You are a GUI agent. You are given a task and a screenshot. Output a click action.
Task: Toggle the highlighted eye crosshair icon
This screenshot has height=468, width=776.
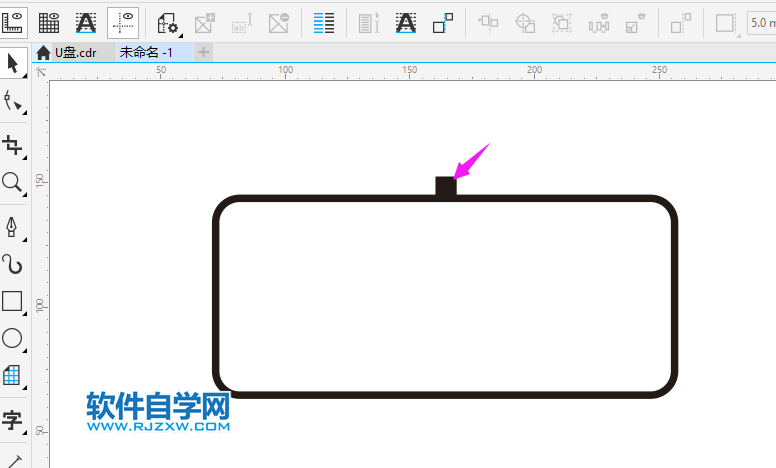click(122, 21)
